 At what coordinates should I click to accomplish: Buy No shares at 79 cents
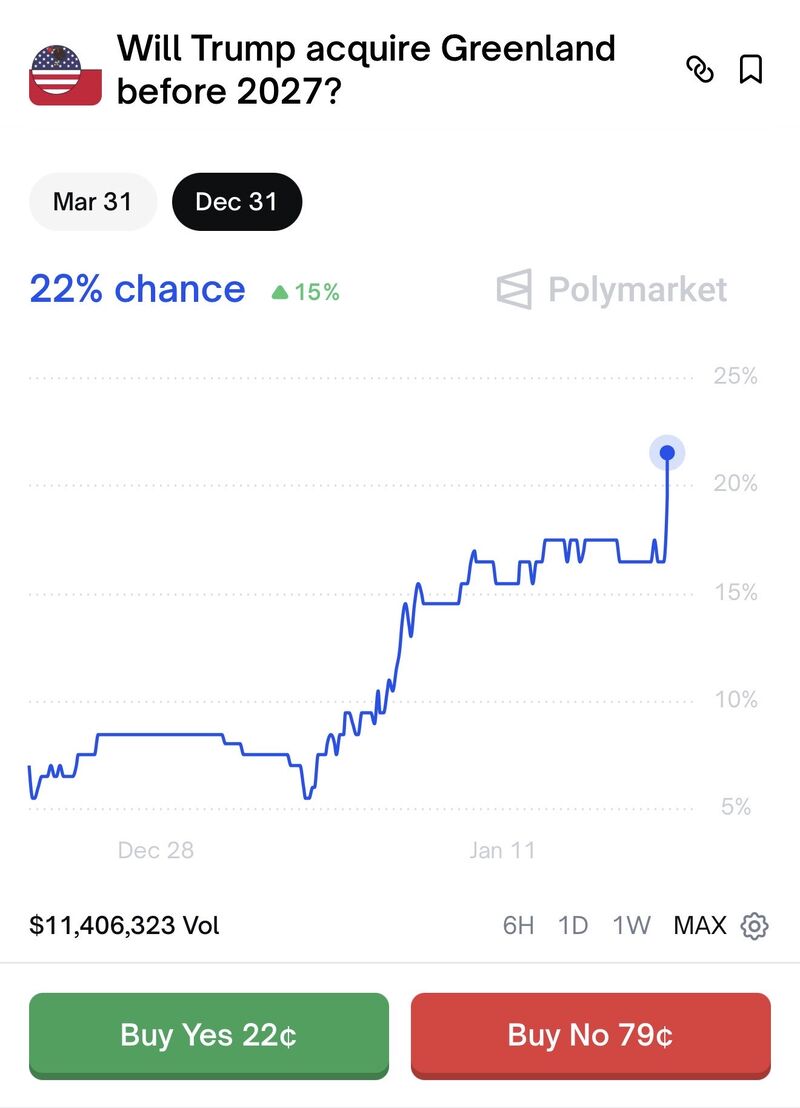[590, 1035]
